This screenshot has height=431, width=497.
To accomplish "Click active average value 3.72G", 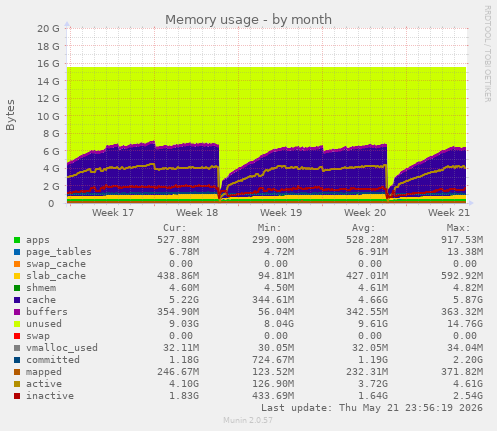I will click(373, 384).
